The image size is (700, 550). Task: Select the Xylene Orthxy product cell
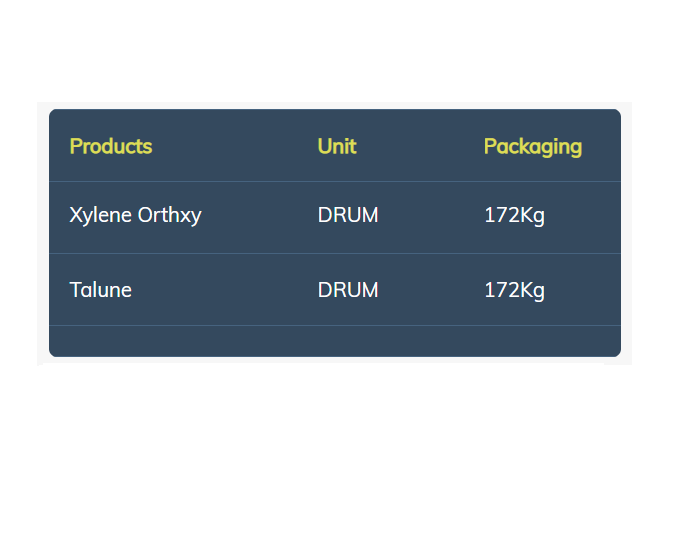135,216
